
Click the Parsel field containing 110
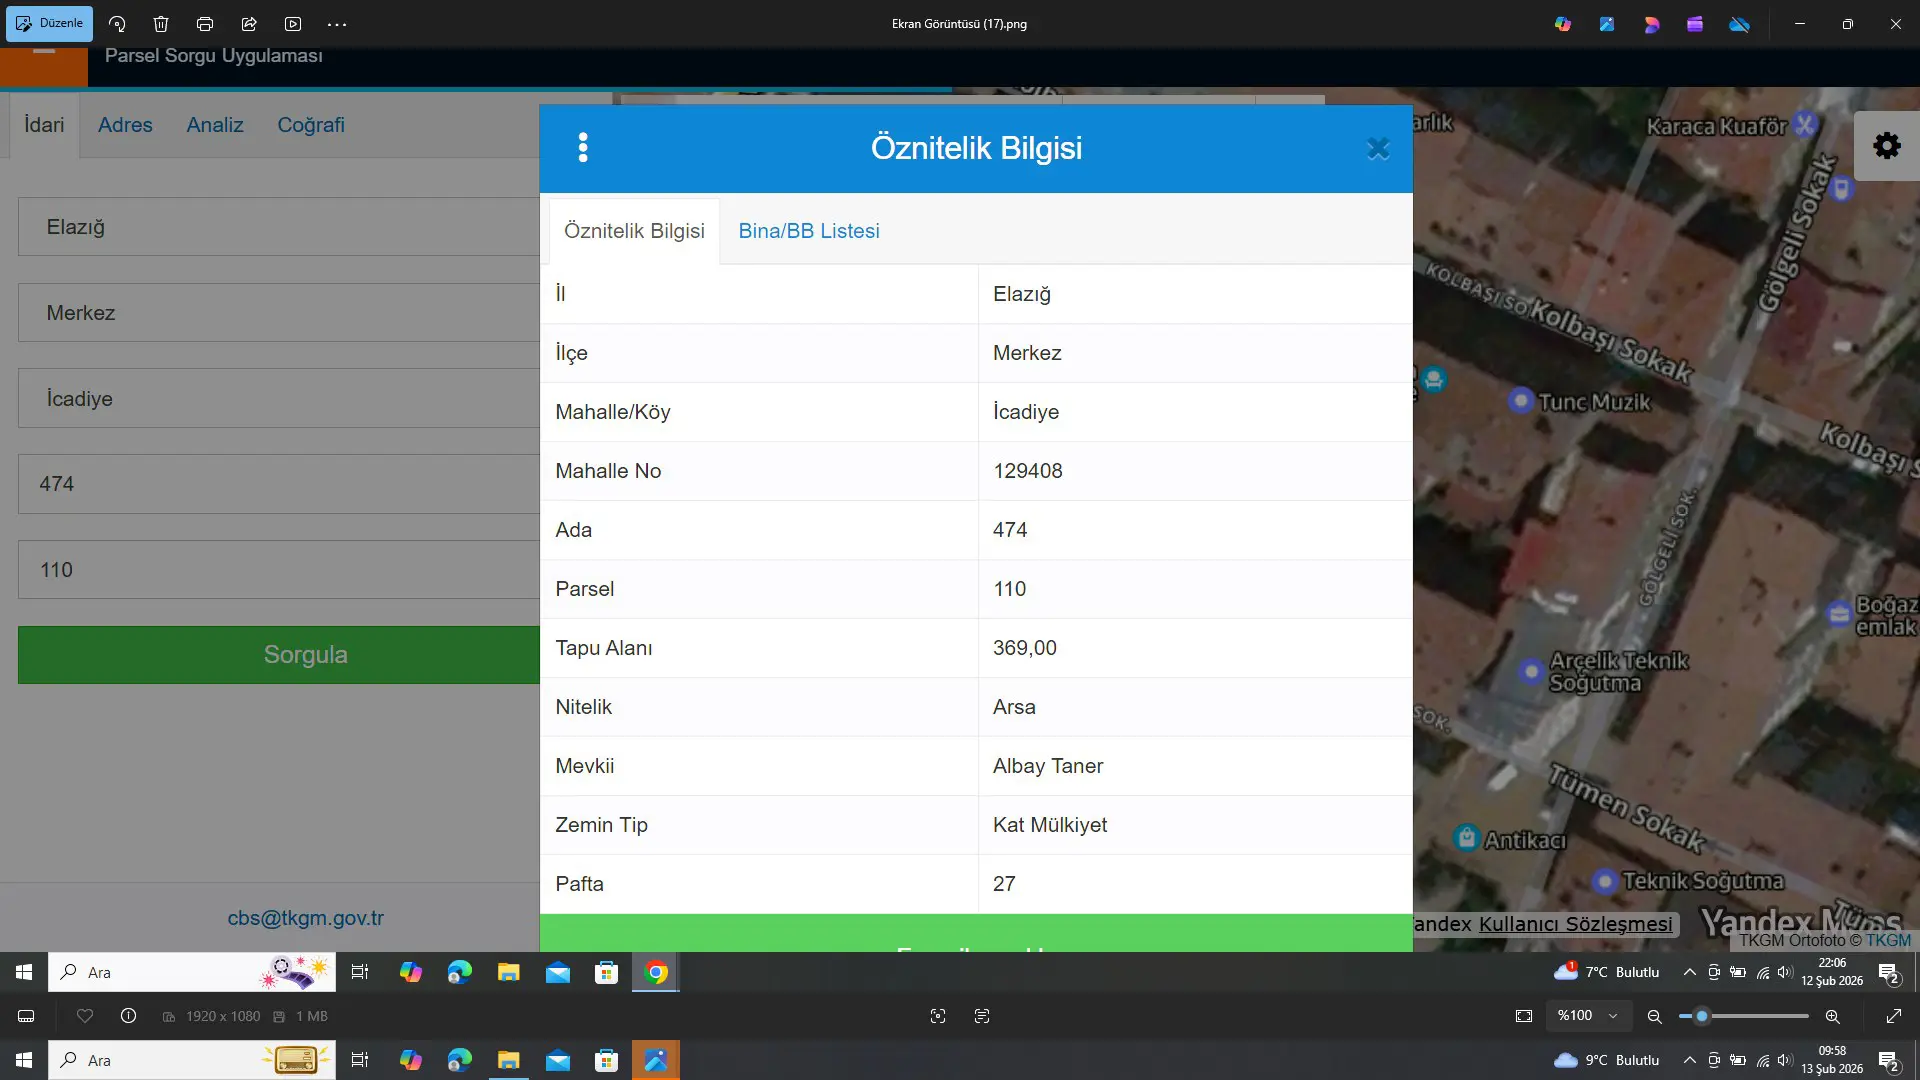[x=279, y=570]
